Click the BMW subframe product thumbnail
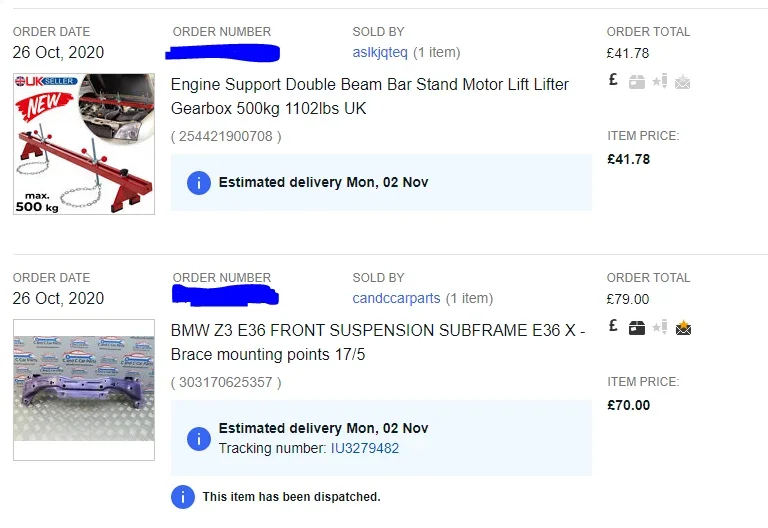 pyautogui.click(x=84, y=390)
